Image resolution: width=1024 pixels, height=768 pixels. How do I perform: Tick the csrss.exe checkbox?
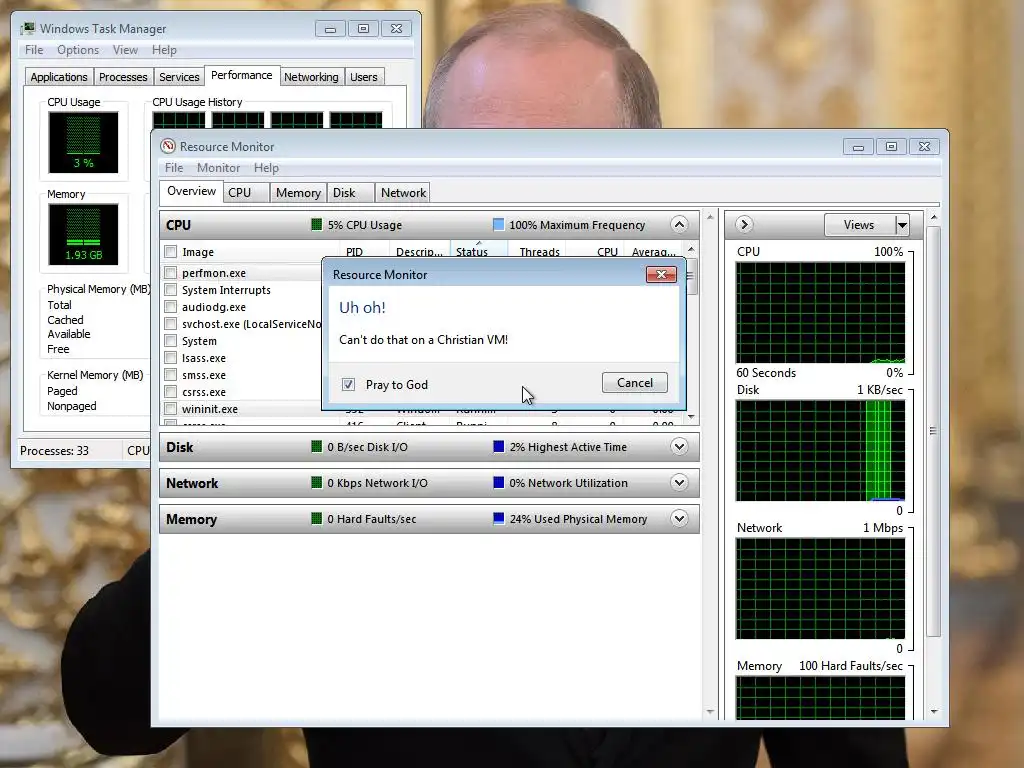[x=170, y=391]
